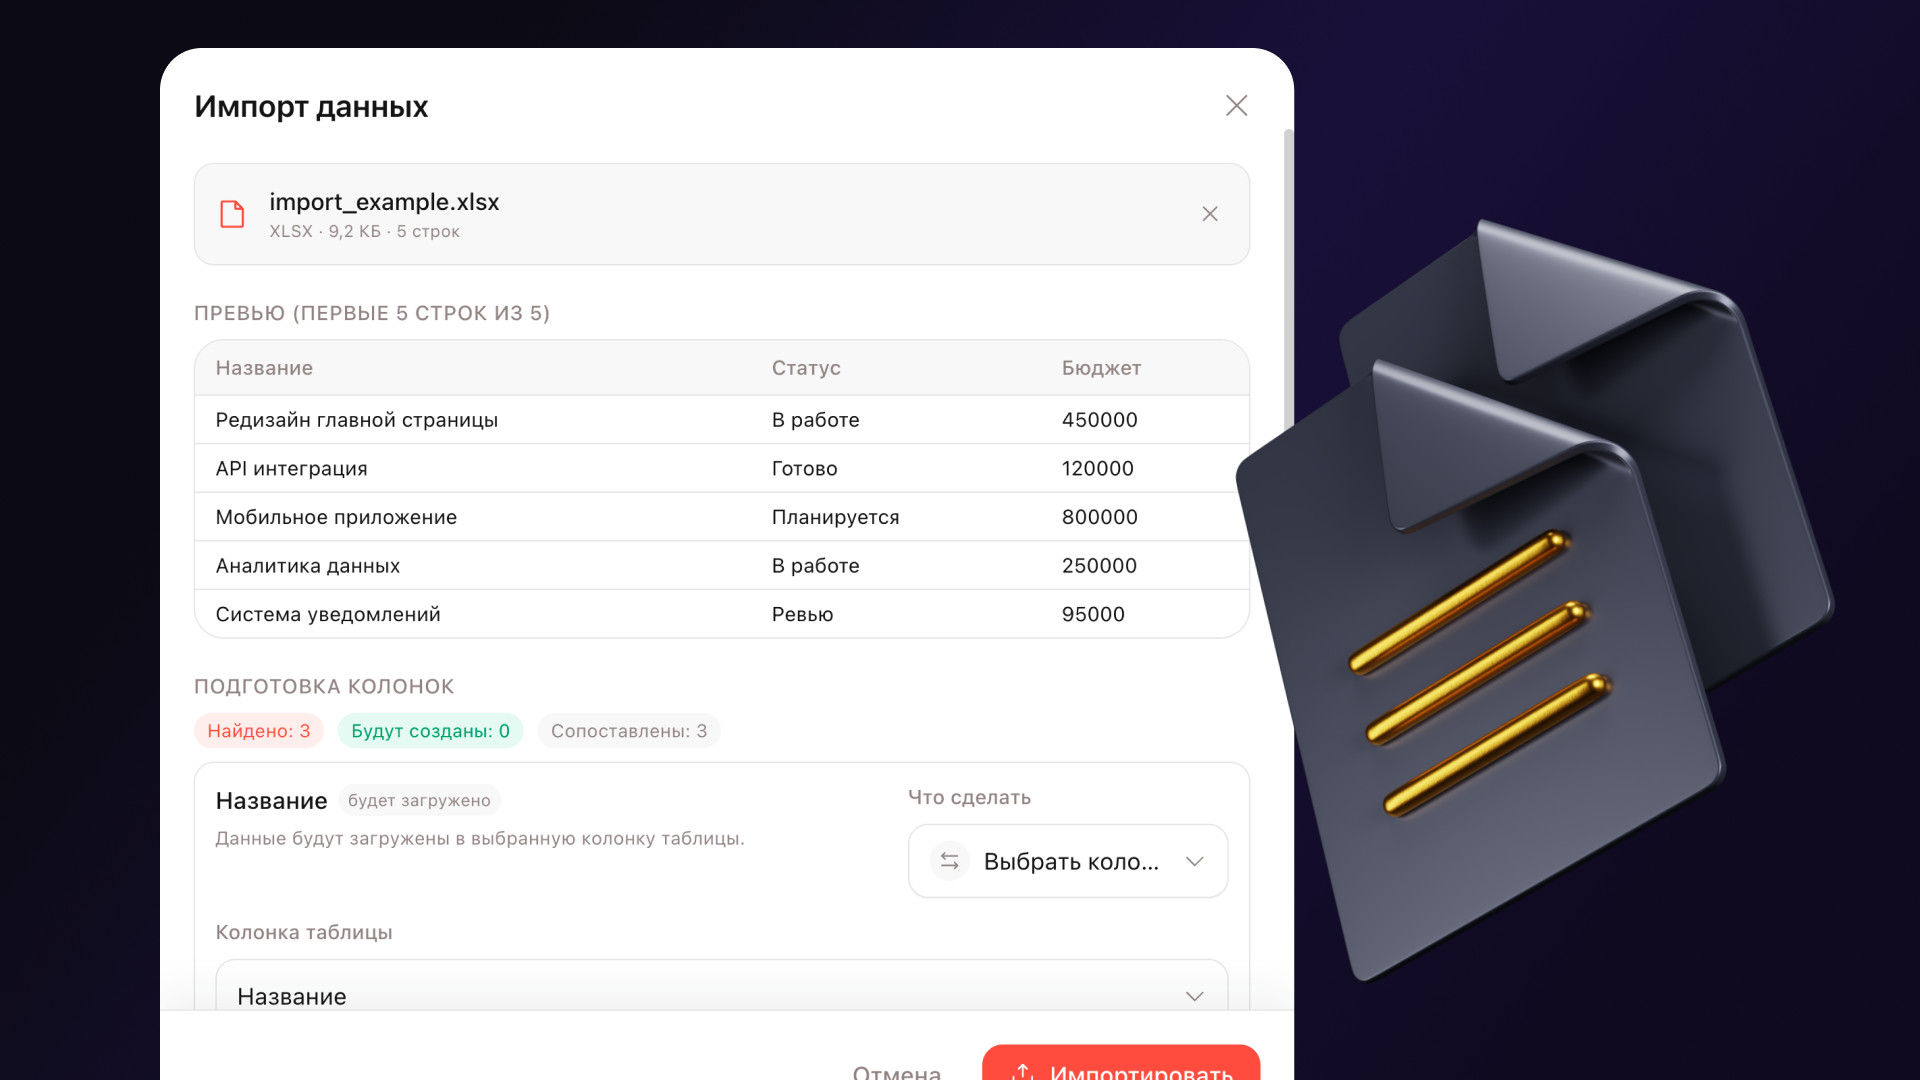Close the Импорт данных dialog
Viewport: 1920px width, 1080px height.
(1236, 106)
